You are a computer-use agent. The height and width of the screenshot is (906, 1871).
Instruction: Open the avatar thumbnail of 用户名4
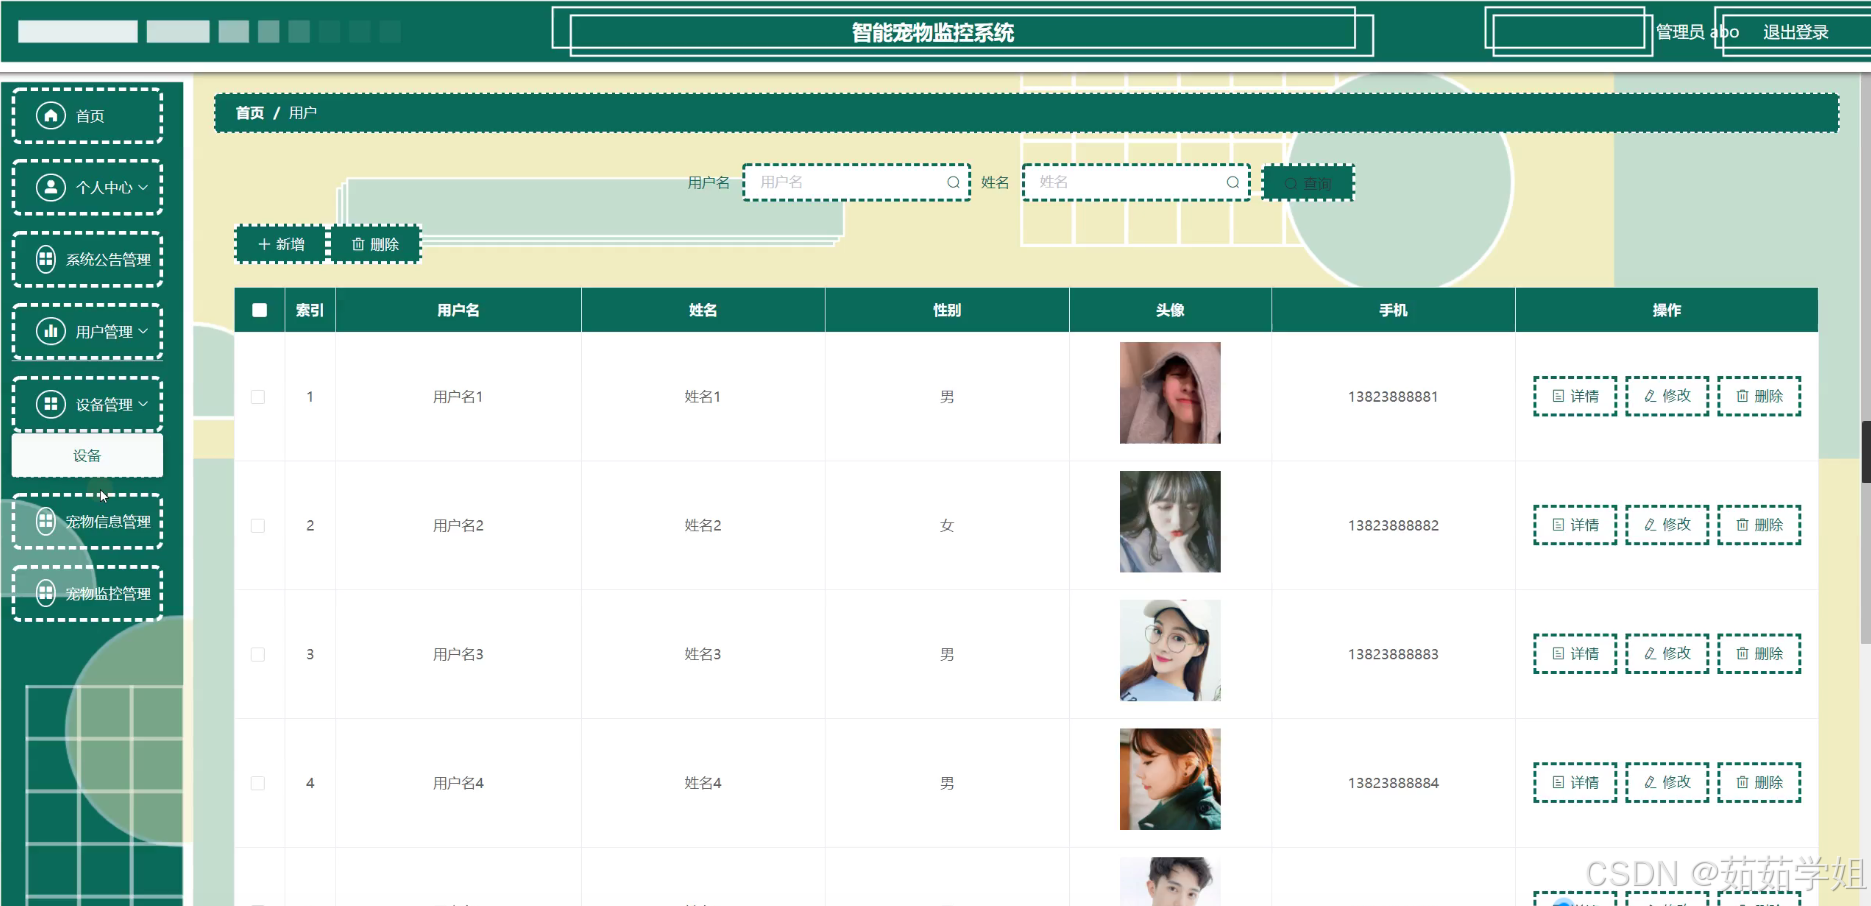tap(1170, 779)
